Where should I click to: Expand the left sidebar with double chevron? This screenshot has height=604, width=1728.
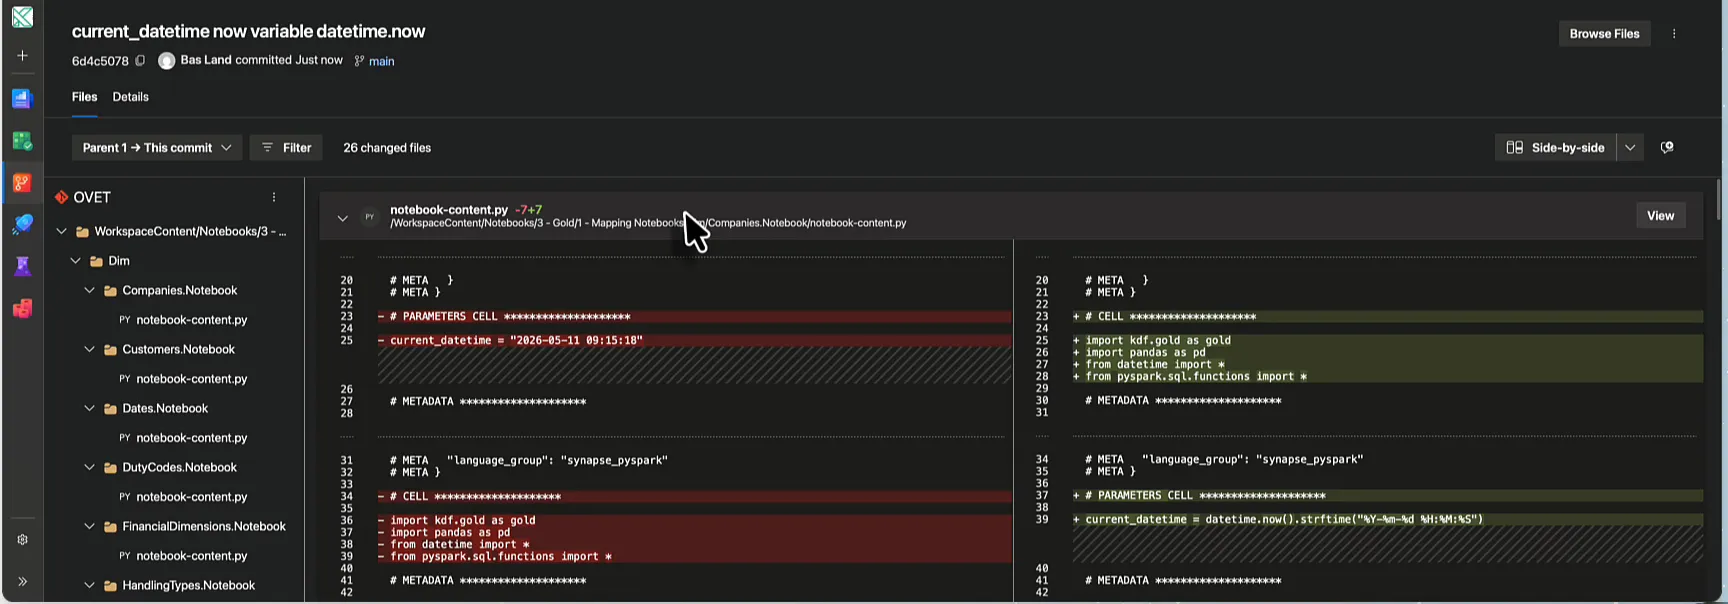(22, 581)
